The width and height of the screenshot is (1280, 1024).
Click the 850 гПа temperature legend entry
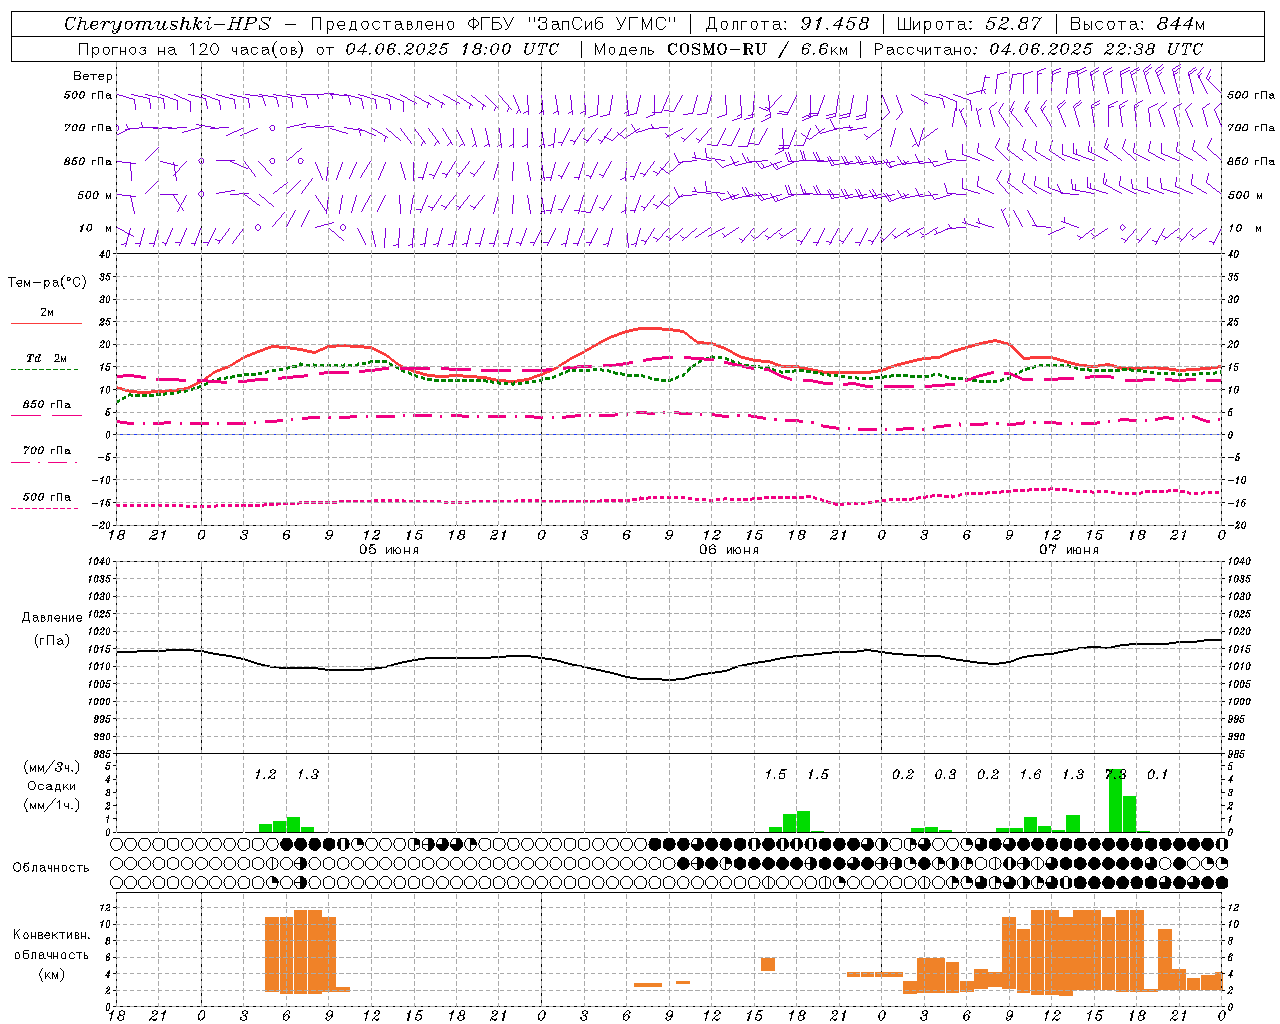pyautogui.click(x=46, y=405)
